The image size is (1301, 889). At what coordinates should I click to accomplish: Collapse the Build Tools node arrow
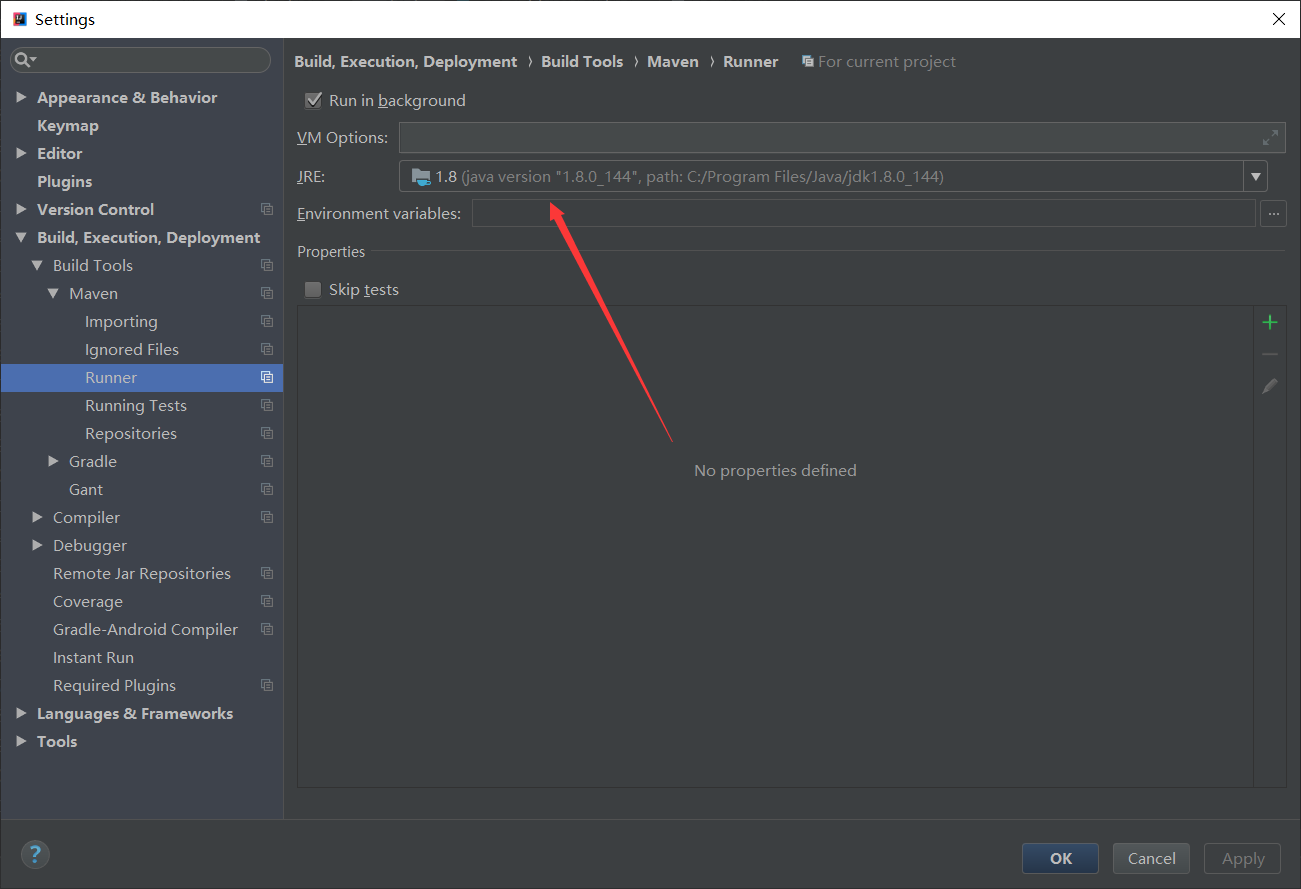37,265
